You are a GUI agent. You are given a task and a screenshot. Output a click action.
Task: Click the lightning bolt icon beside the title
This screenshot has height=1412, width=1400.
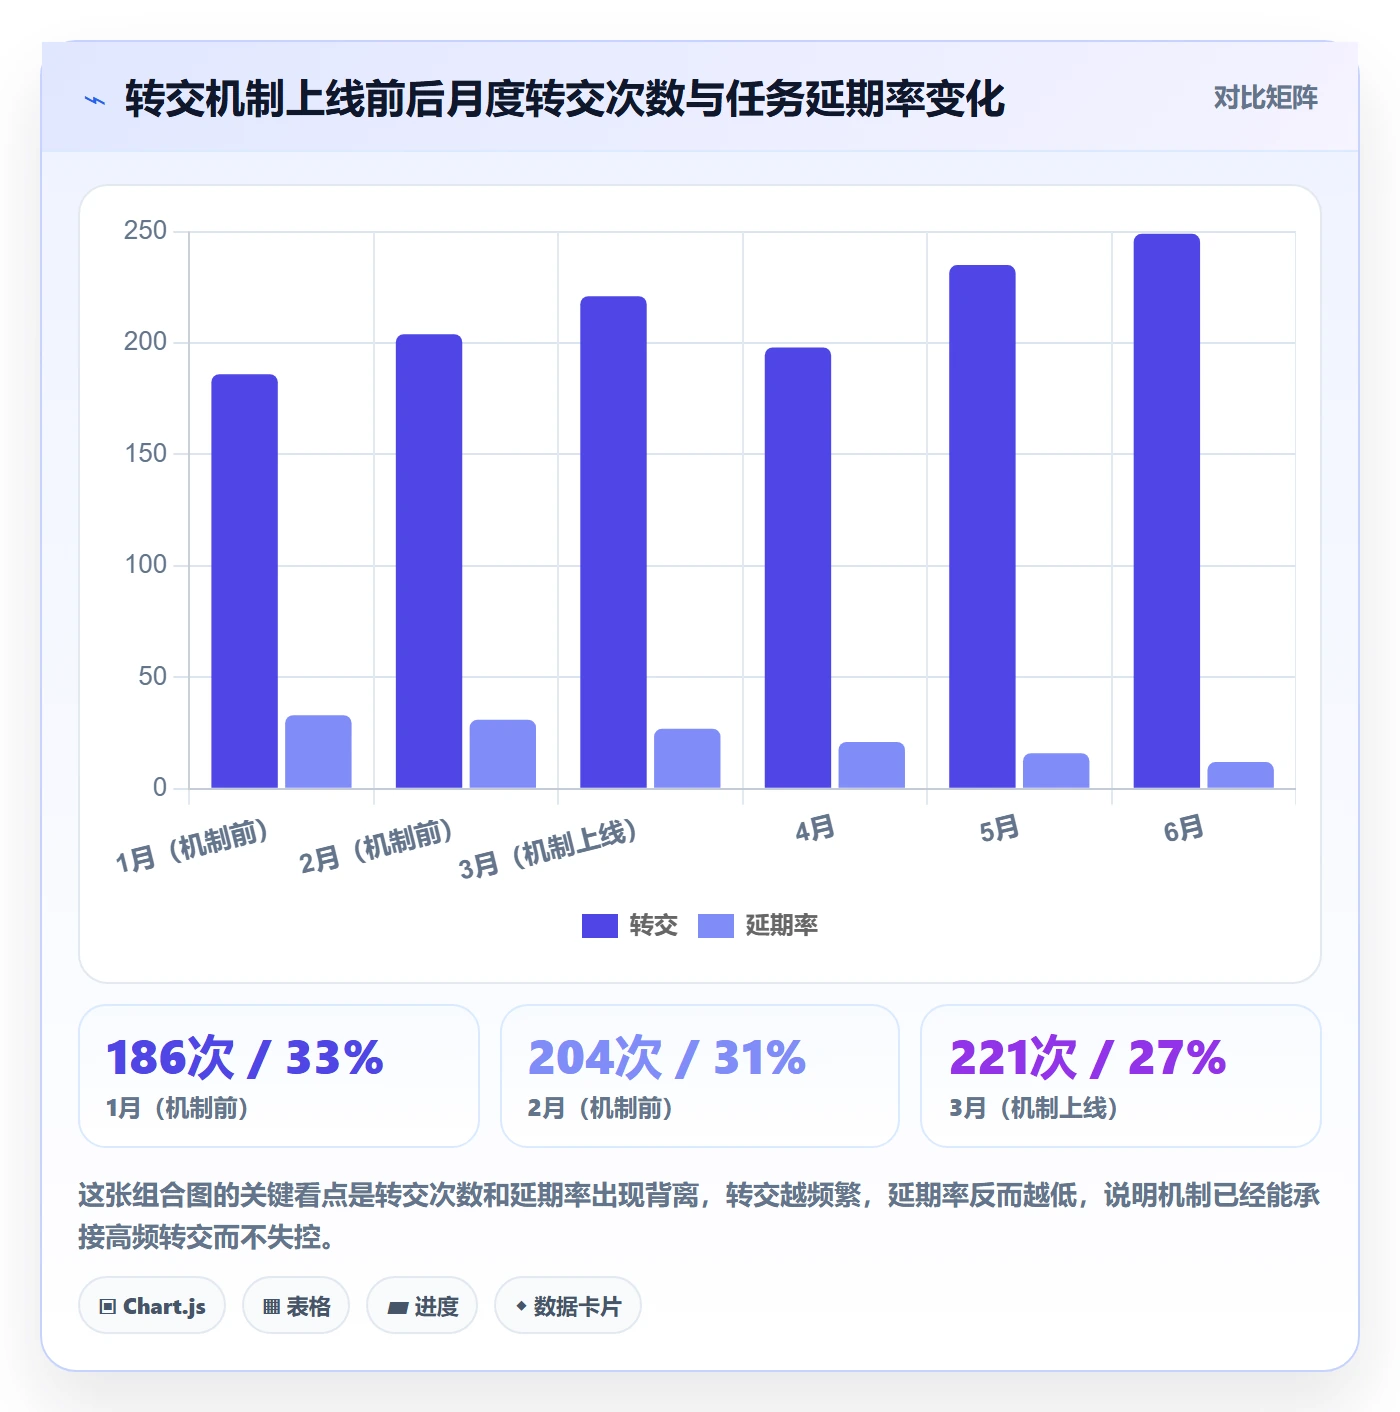[x=95, y=100]
